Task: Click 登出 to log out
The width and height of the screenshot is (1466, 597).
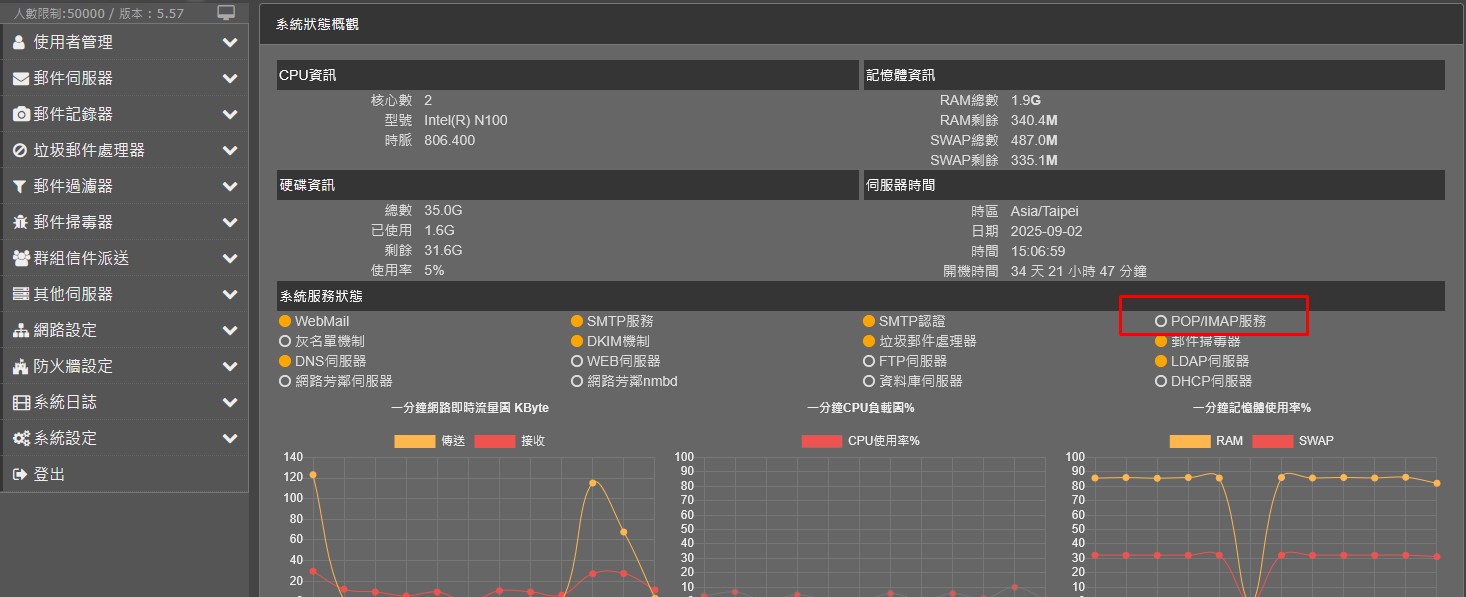Action: [x=49, y=474]
